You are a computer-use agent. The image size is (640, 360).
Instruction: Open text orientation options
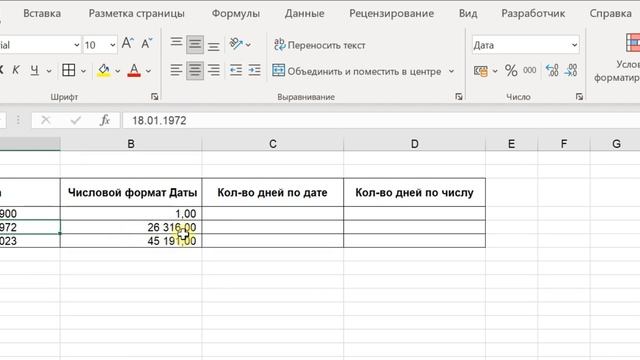point(240,44)
